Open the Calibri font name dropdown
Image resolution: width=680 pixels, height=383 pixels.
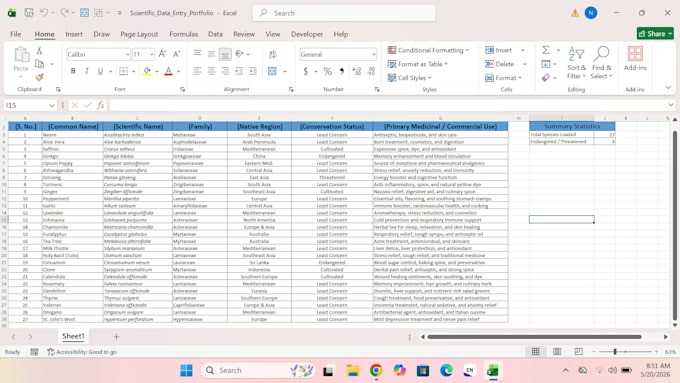(127, 55)
